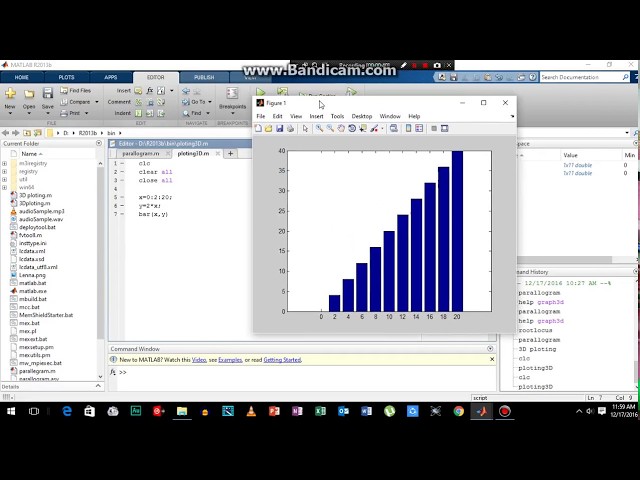The width and height of the screenshot is (640, 480).
Task: Open the Find dropdown arrow
Action: pos(208,113)
